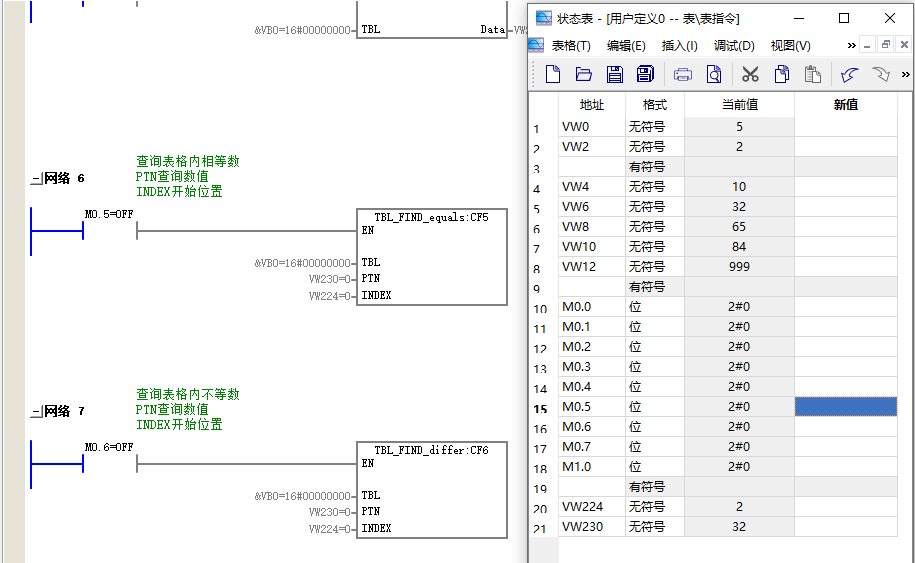Close the inner status table document

pos(904,45)
